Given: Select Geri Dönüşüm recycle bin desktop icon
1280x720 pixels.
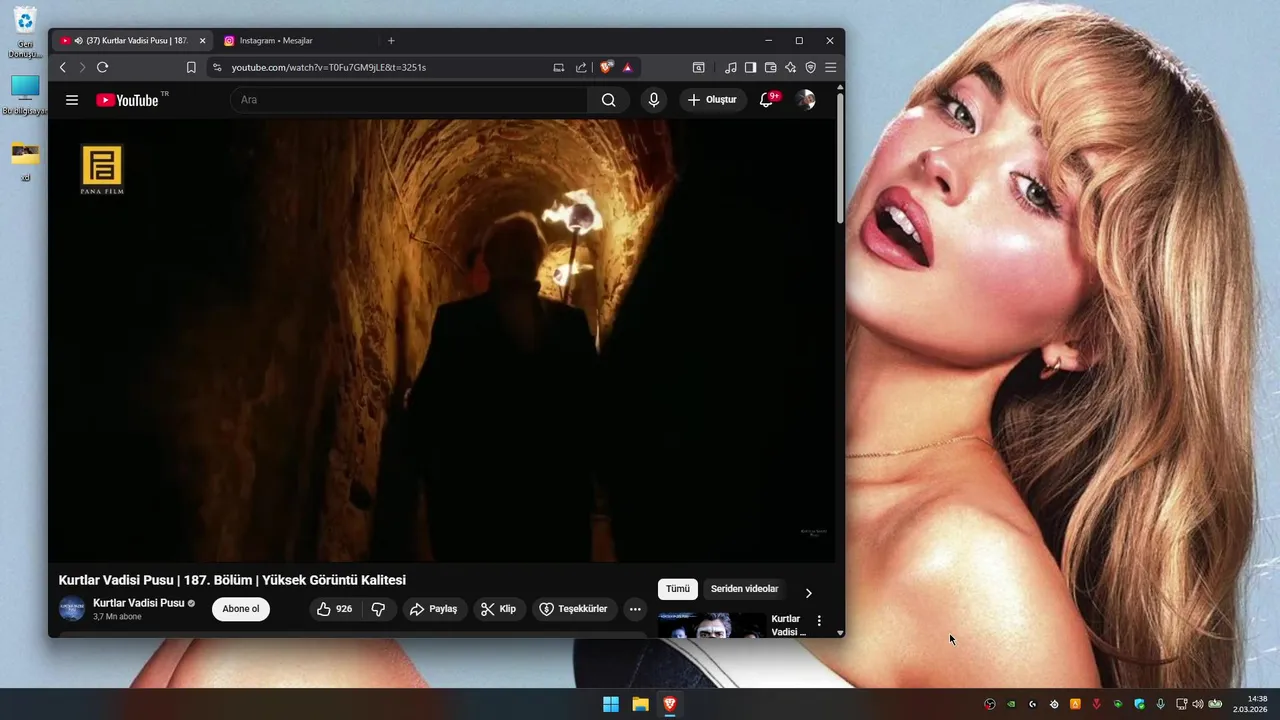Looking at the screenshot, I should click(x=25, y=32).
